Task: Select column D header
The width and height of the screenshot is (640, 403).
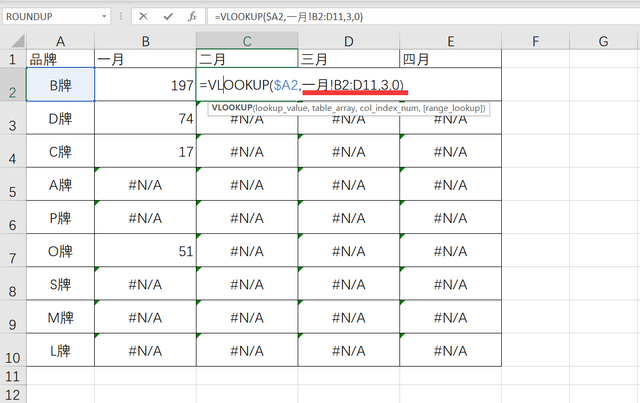Action: [x=349, y=41]
